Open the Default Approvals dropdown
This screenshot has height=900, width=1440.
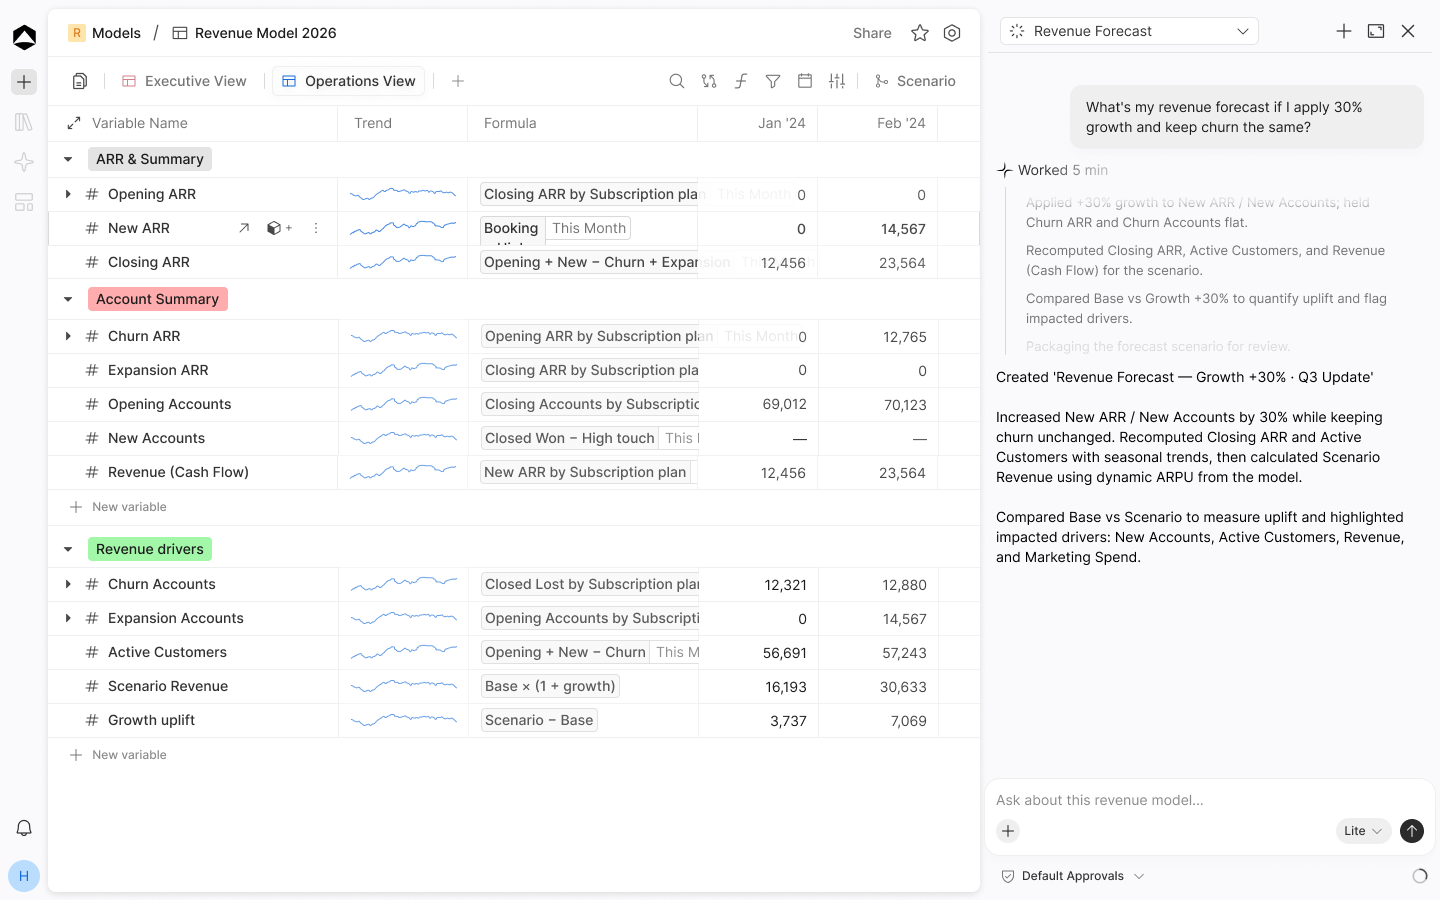coord(1073,876)
